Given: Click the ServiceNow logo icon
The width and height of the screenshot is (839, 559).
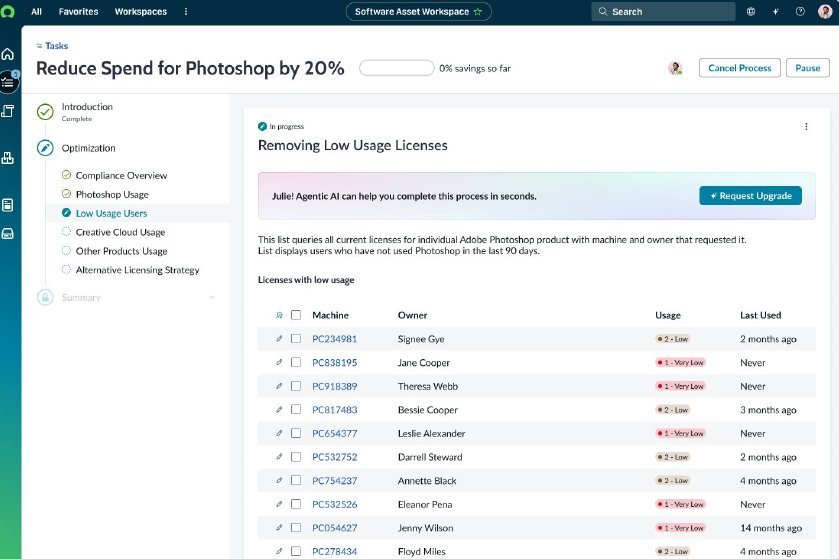Looking at the screenshot, I should click(x=7, y=11).
